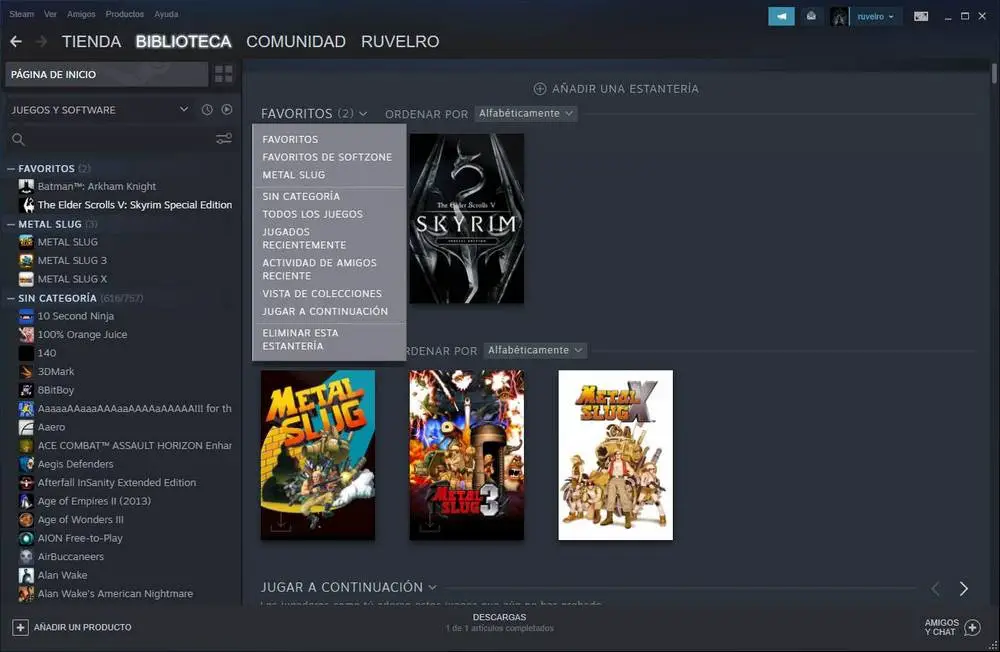The width and height of the screenshot is (1000, 652).
Task: Collapse the FAVORITOS sidebar category
Action: coord(11,168)
